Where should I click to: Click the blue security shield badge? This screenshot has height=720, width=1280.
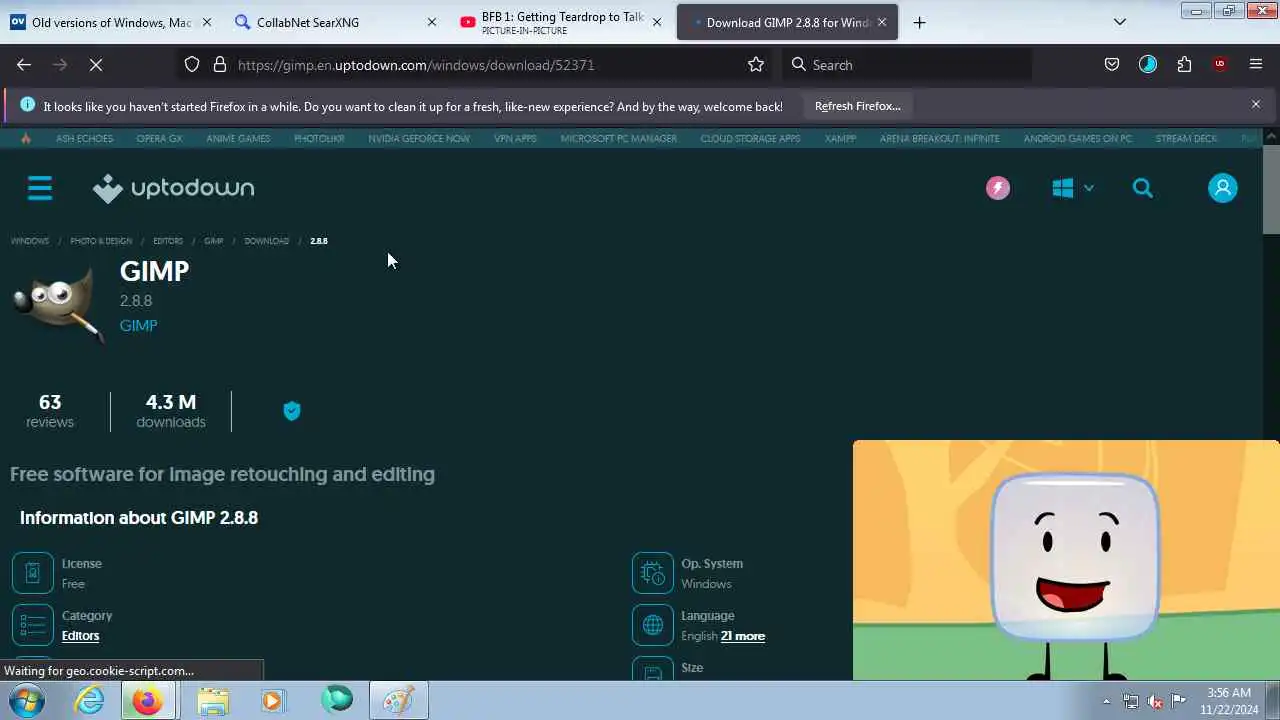(x=292, y=411)
